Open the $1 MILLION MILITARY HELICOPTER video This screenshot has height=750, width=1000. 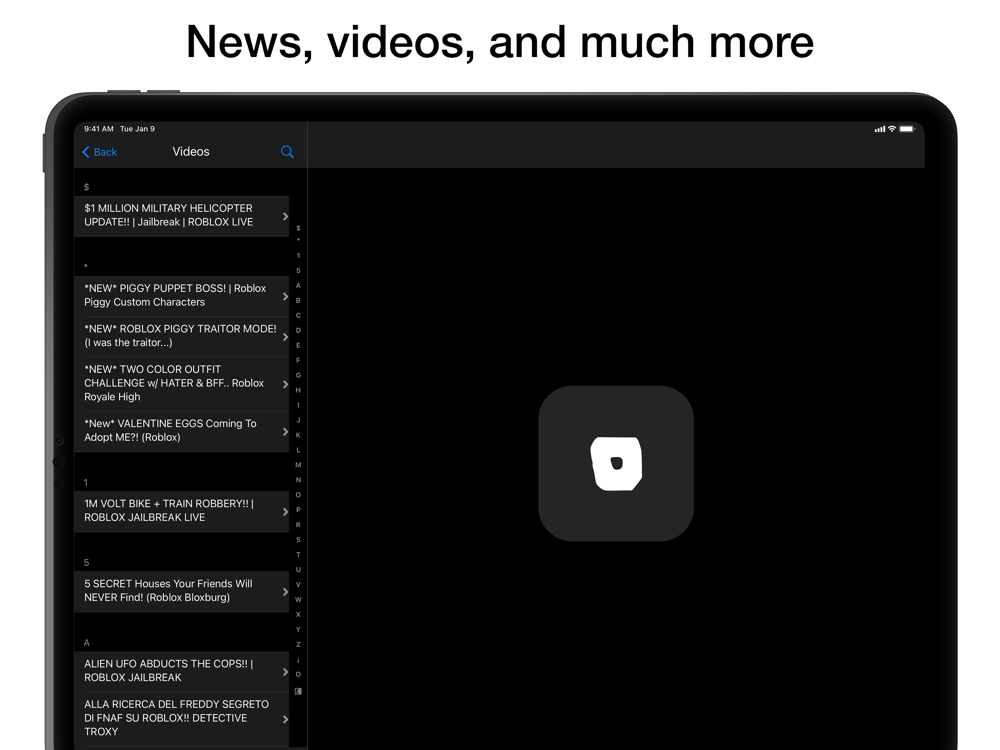182,216
